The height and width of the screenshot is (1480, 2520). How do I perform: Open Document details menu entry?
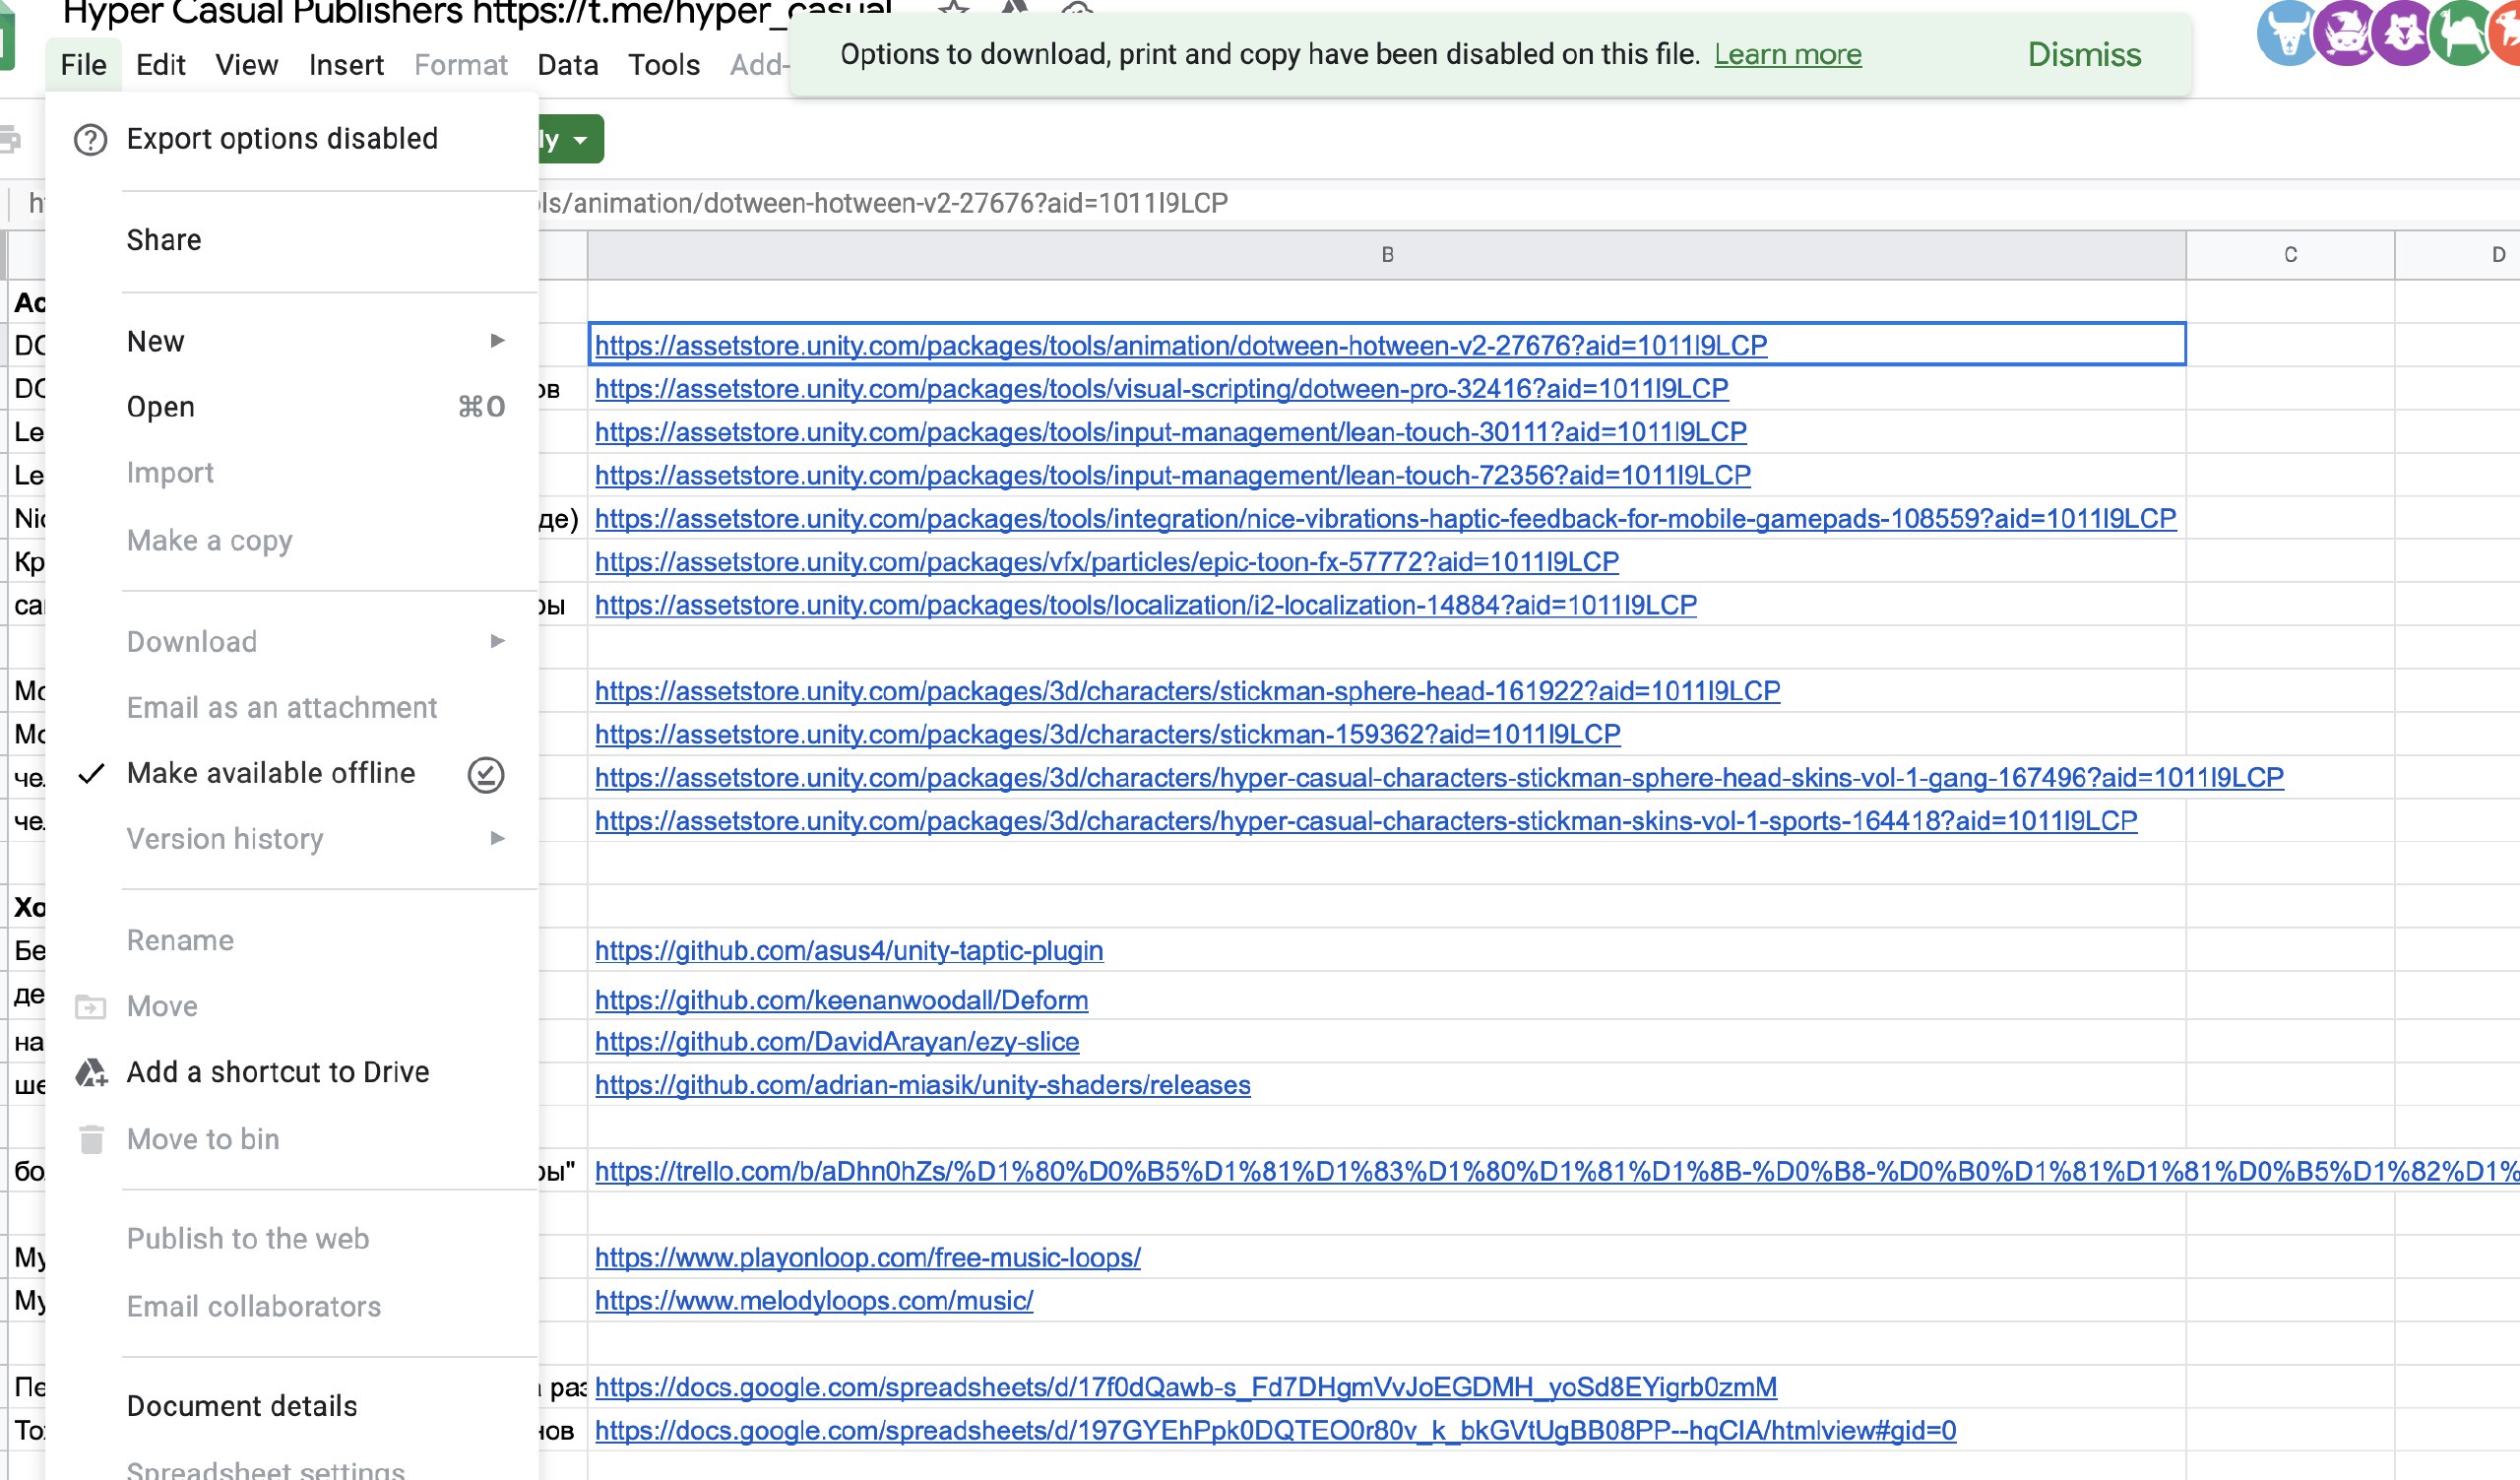coord(241,1405)
